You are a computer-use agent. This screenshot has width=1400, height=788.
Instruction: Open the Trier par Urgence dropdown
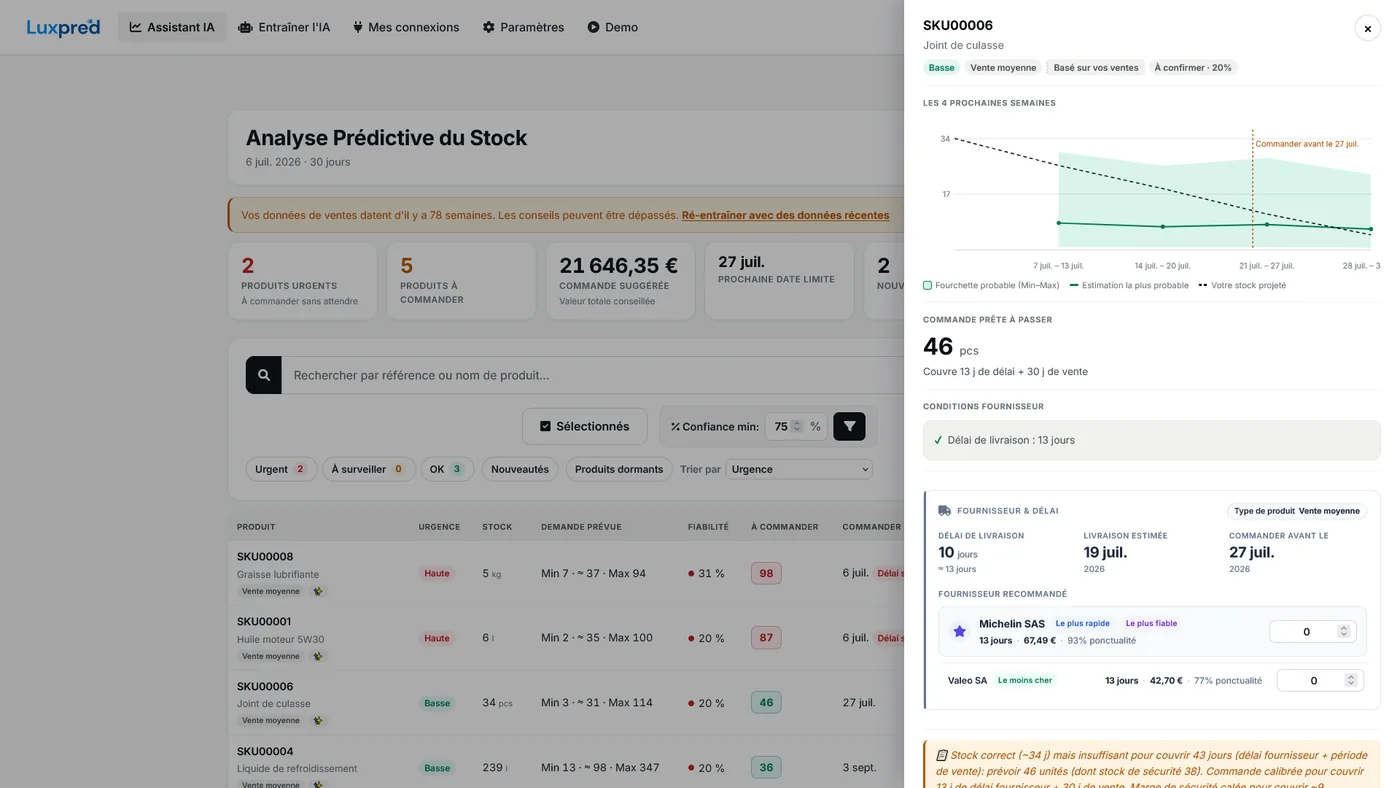799,469
